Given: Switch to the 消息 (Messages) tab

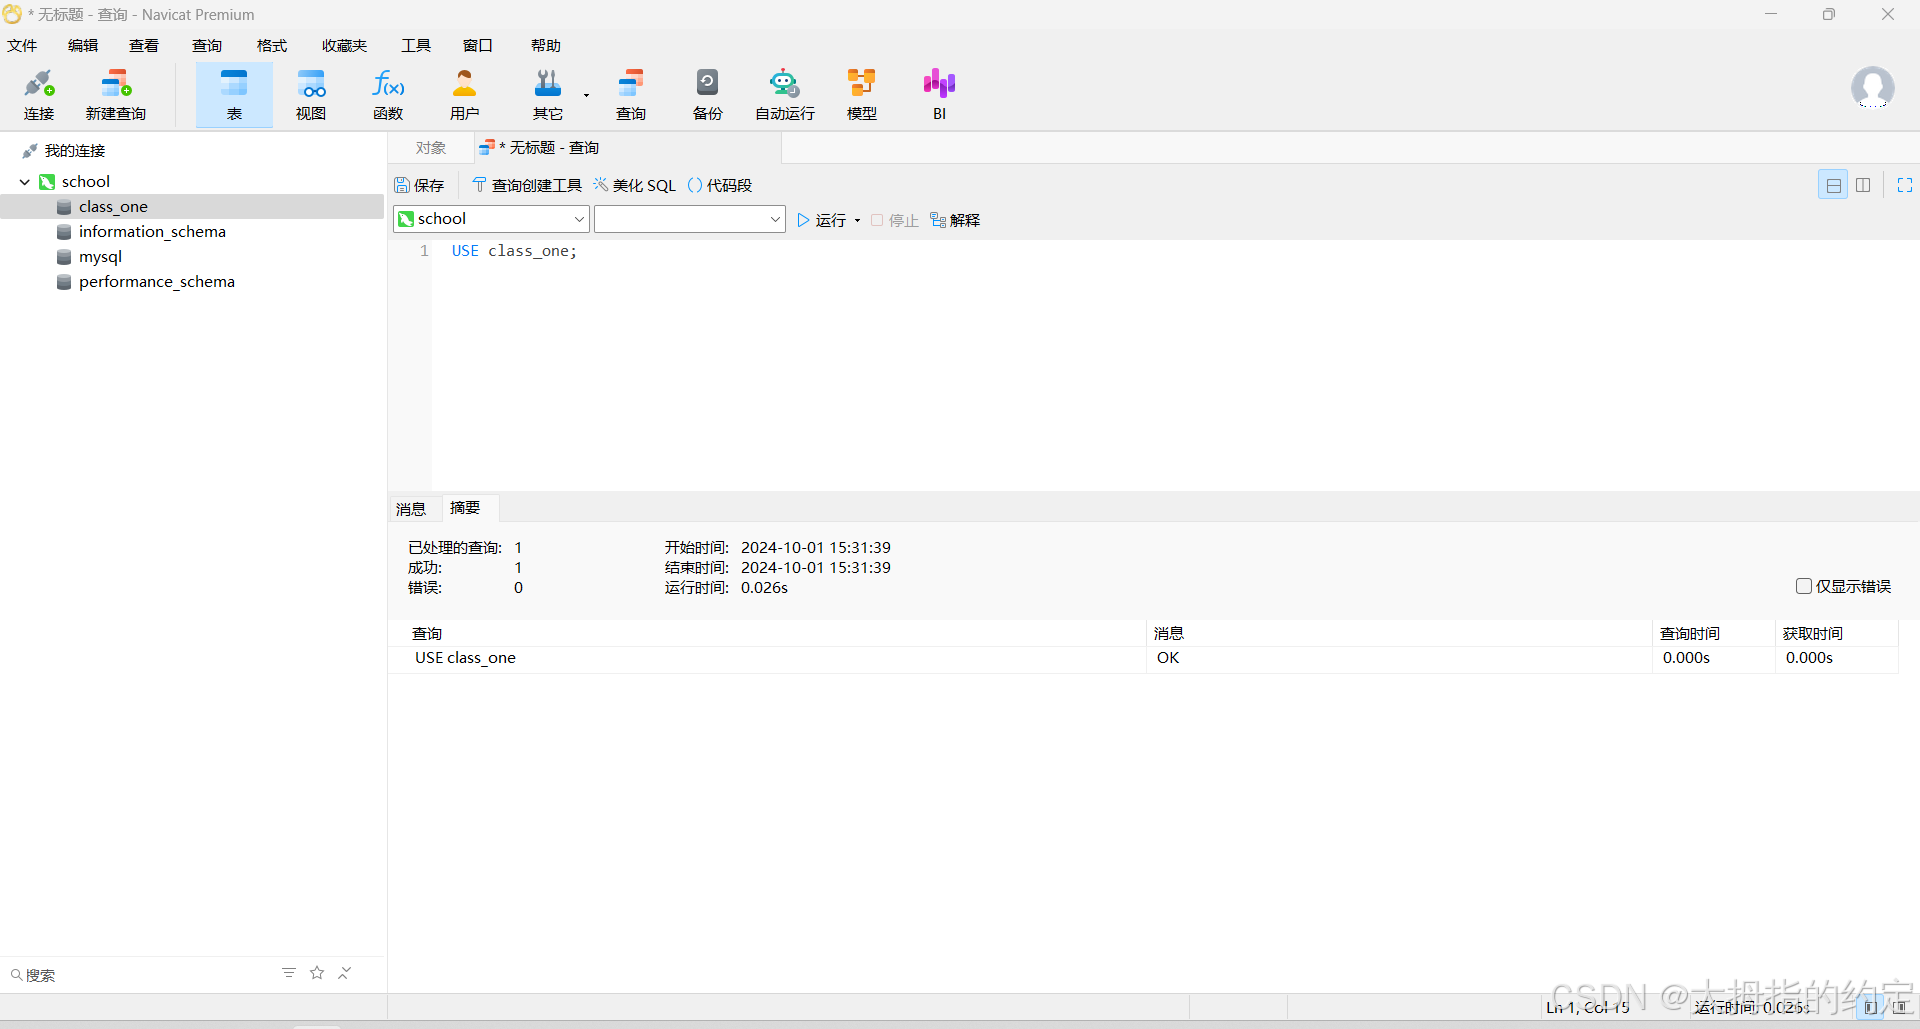Looking at the screenshot, I should coord(411,509).
